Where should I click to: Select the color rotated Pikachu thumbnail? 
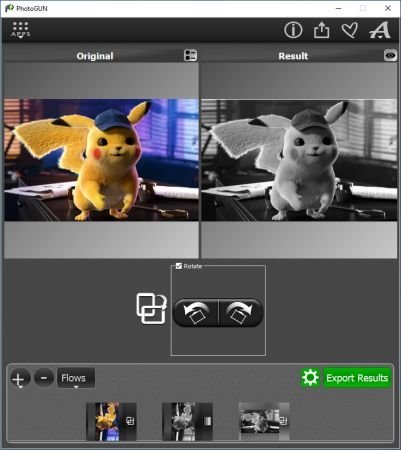(111, 421)
